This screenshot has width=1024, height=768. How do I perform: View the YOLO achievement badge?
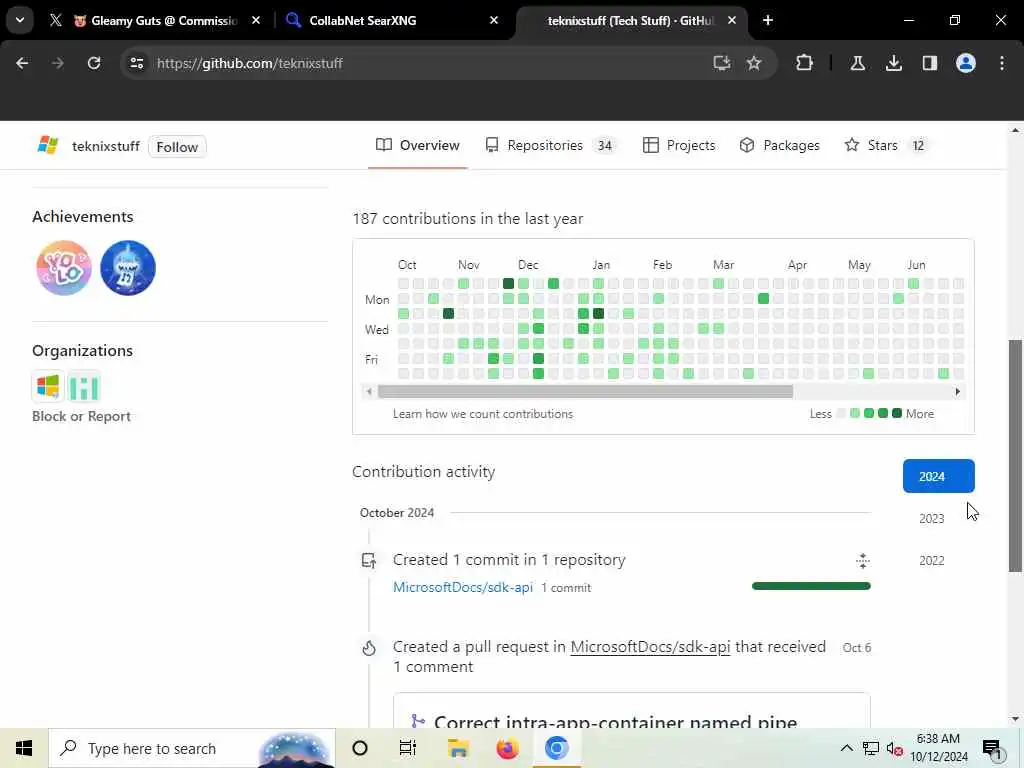63,268
